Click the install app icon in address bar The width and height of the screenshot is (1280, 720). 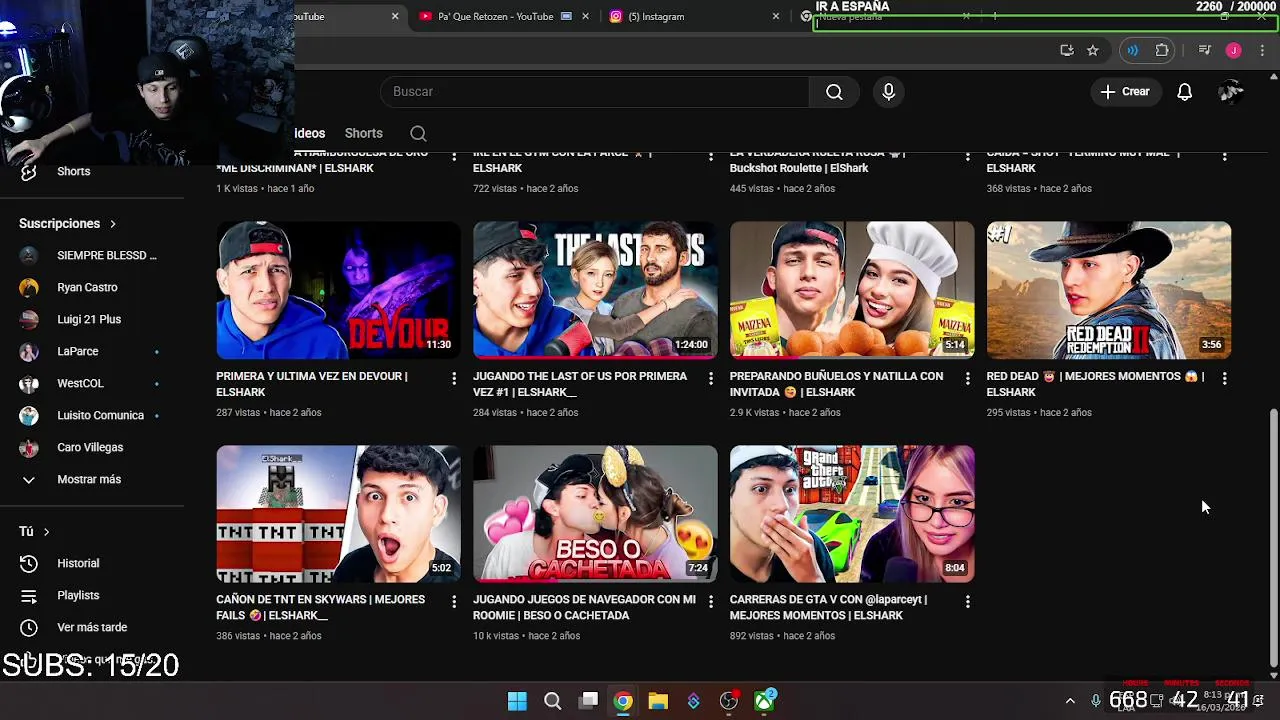pyautogui.click(x=1067, y=50)
